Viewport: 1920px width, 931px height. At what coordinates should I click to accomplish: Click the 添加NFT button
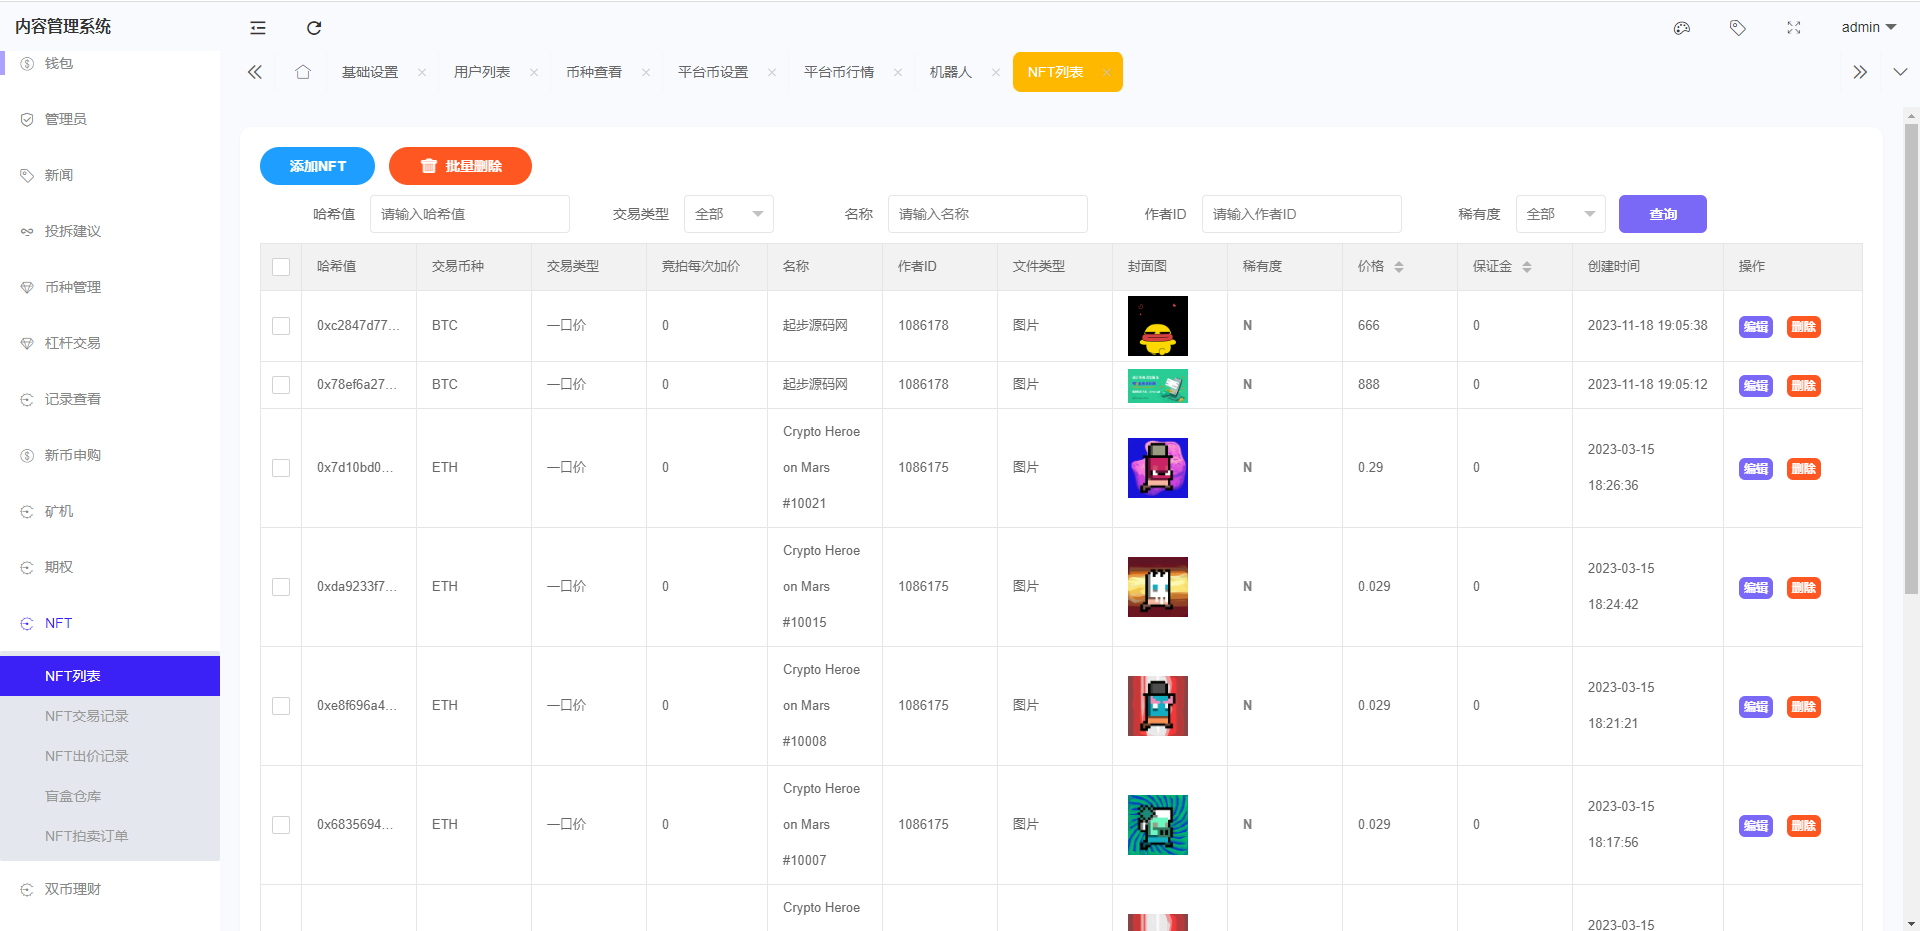pyautogui.click(x=317, y=166)
